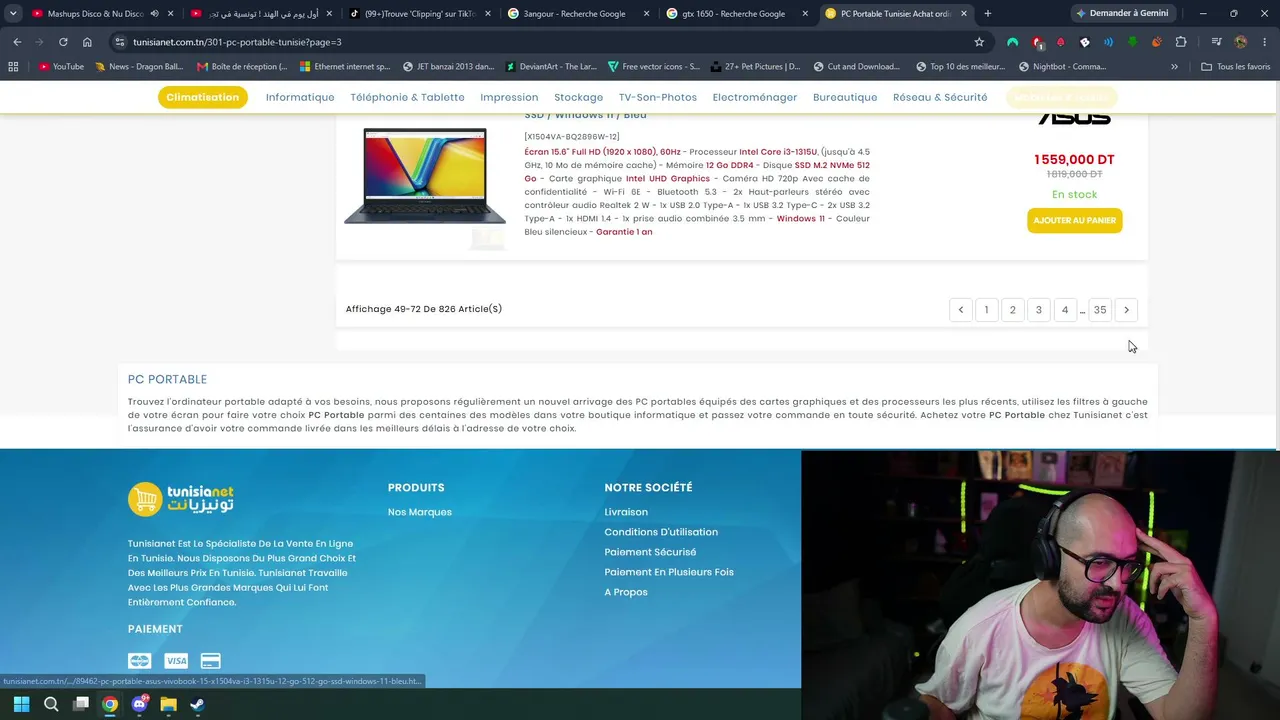Viewport: 1280px width, 720px height.
Task: Open the Nos Marques footer link
Action: pyautogui.click(x=420, y=512)
